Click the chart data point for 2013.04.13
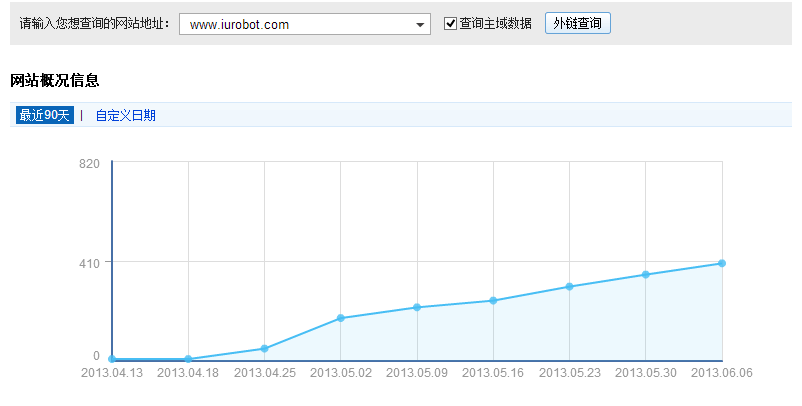 pyautogui.click(x=112, y=359)
